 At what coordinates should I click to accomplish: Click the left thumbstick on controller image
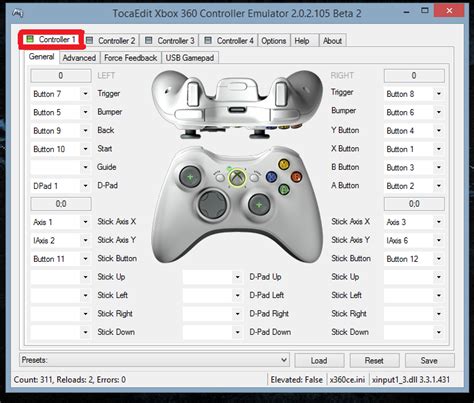(190, 177)
